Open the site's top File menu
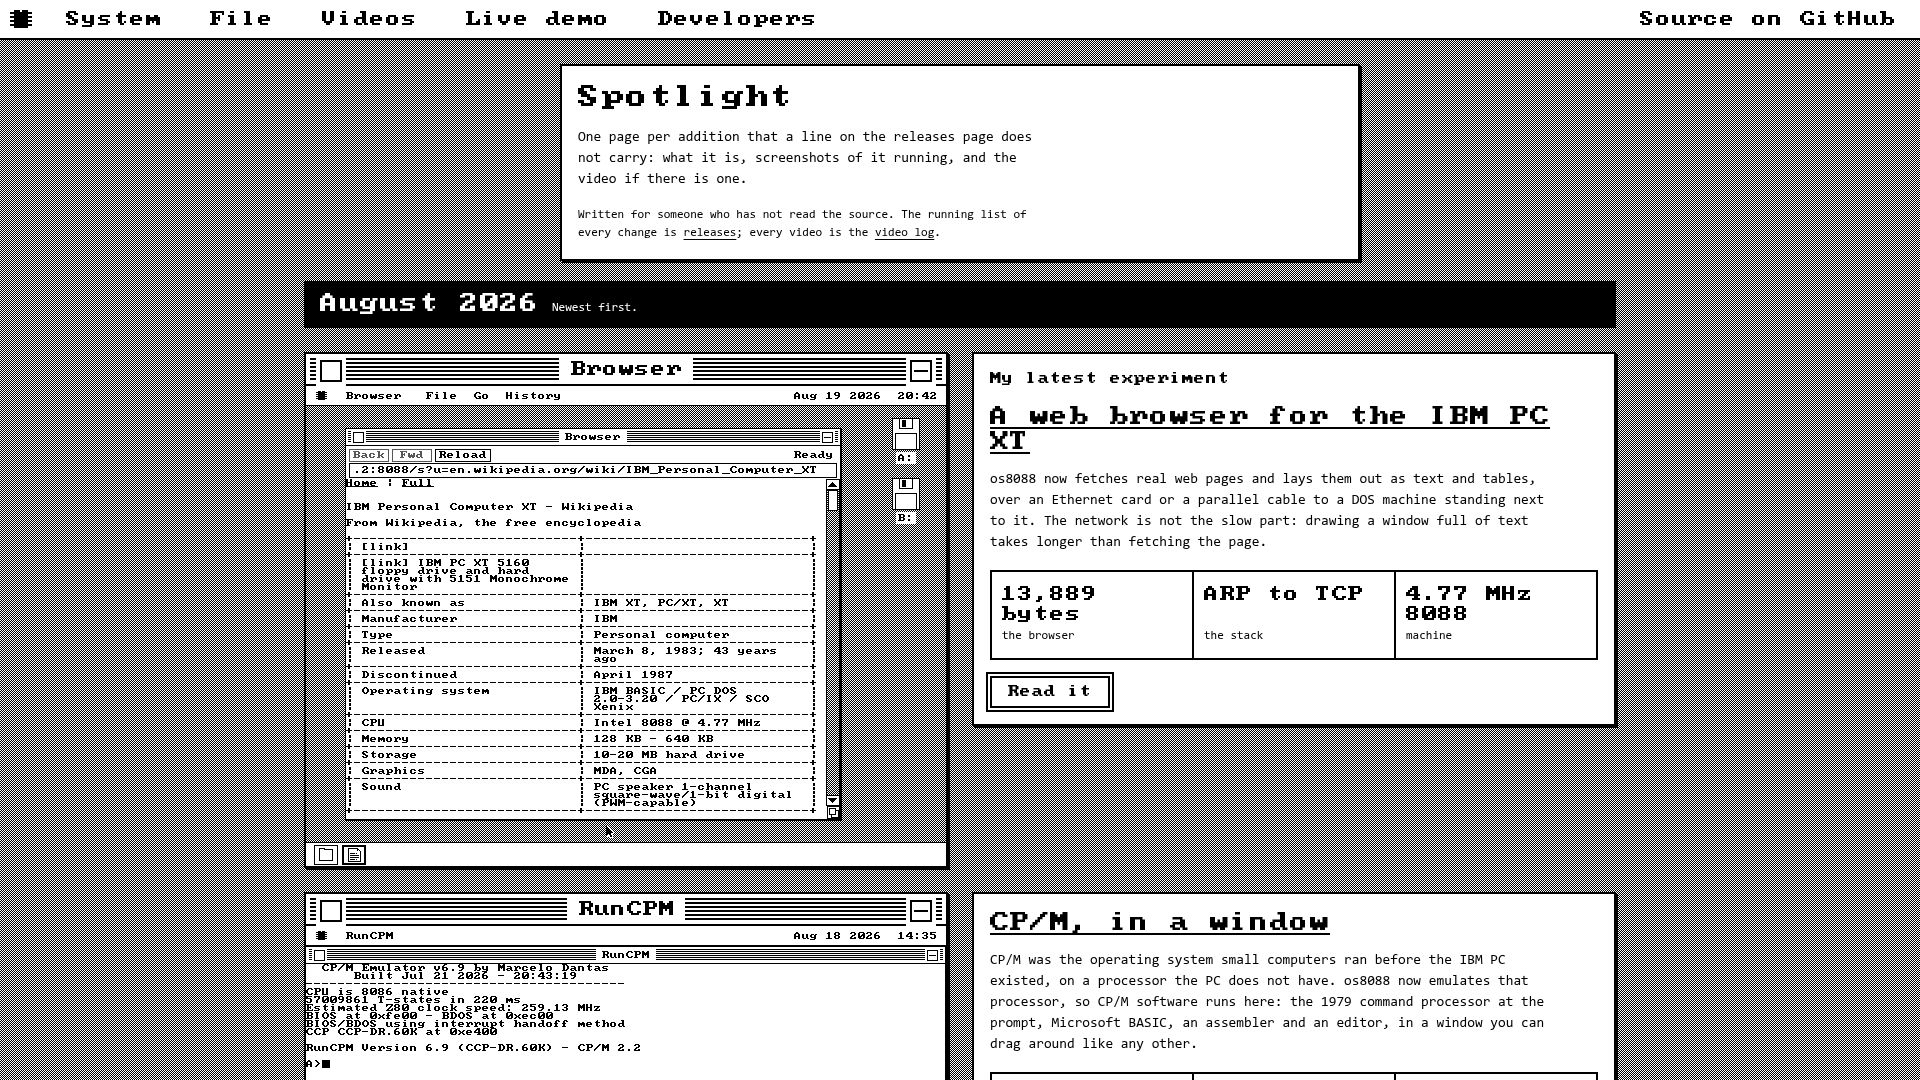This screenshot has height=1080, width=1920. point(240,19)
